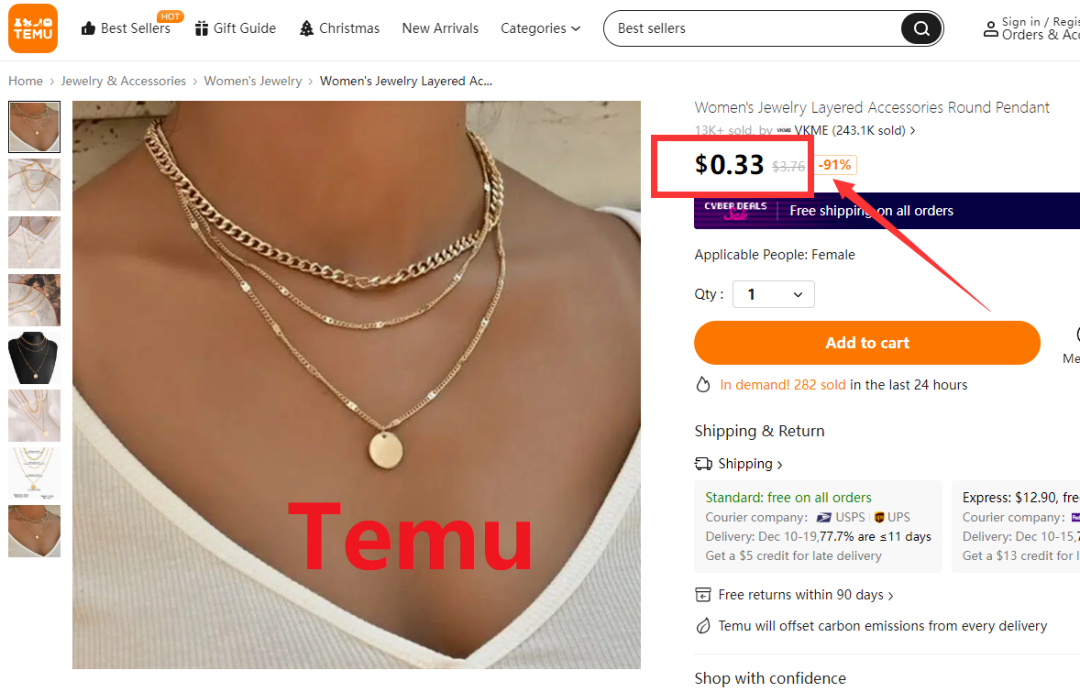Open the New Arrivals menu item
The image size is (1080, 692).
pyautogui.click(x=440, y=28)
